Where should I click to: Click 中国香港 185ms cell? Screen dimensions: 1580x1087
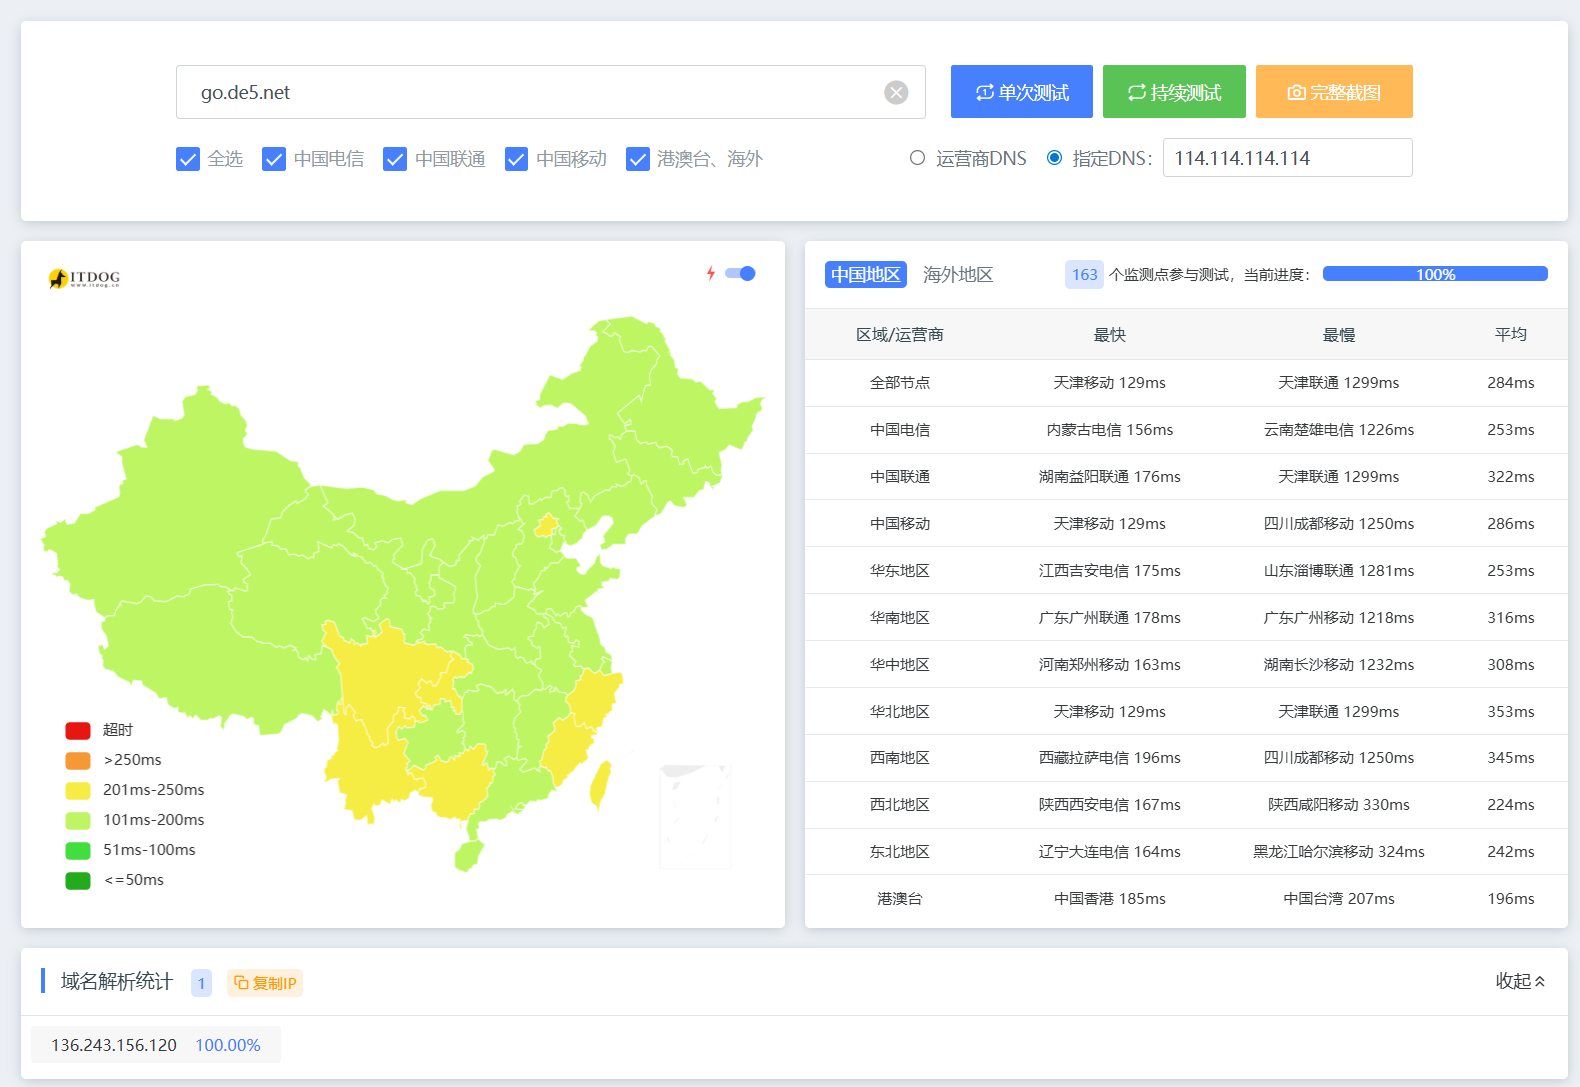(x=1110, y=899)
